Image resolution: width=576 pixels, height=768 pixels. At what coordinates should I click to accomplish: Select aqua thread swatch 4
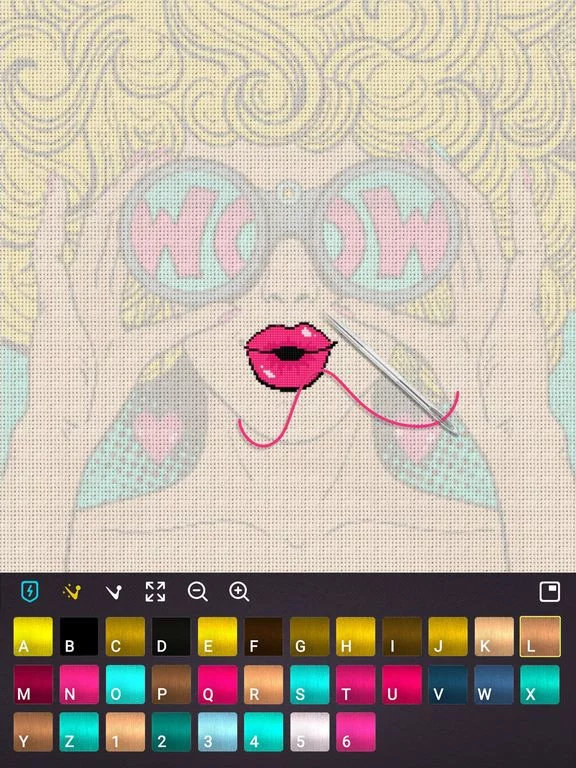click(x=264, y=732)
